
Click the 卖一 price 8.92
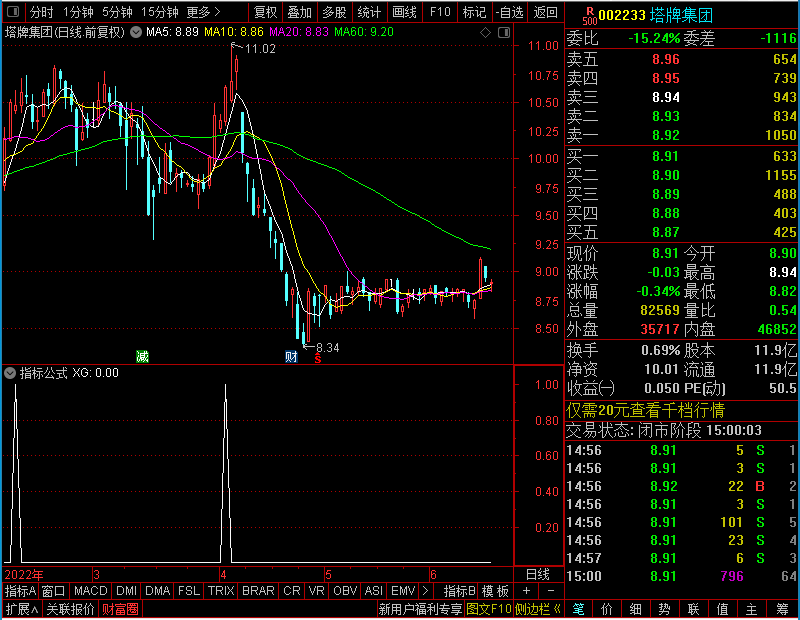pos(666,135)
